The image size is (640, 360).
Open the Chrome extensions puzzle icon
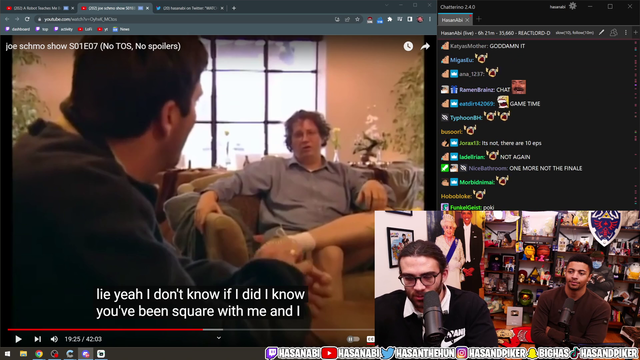tap(390, 19)
